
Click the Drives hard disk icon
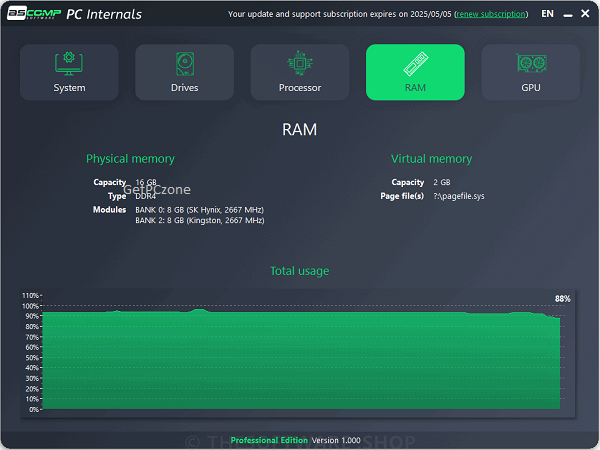click(184, 64)
